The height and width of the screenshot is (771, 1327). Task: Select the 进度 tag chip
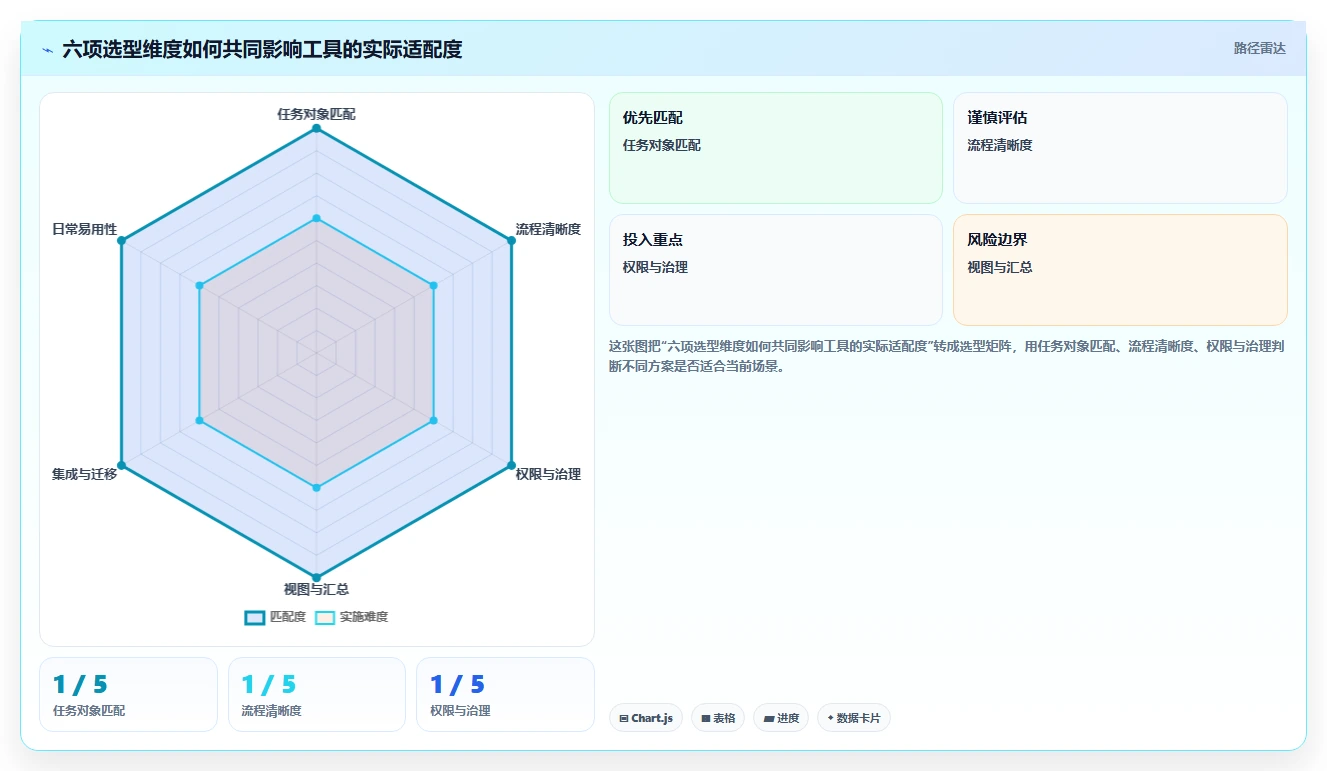click(781, 718)
